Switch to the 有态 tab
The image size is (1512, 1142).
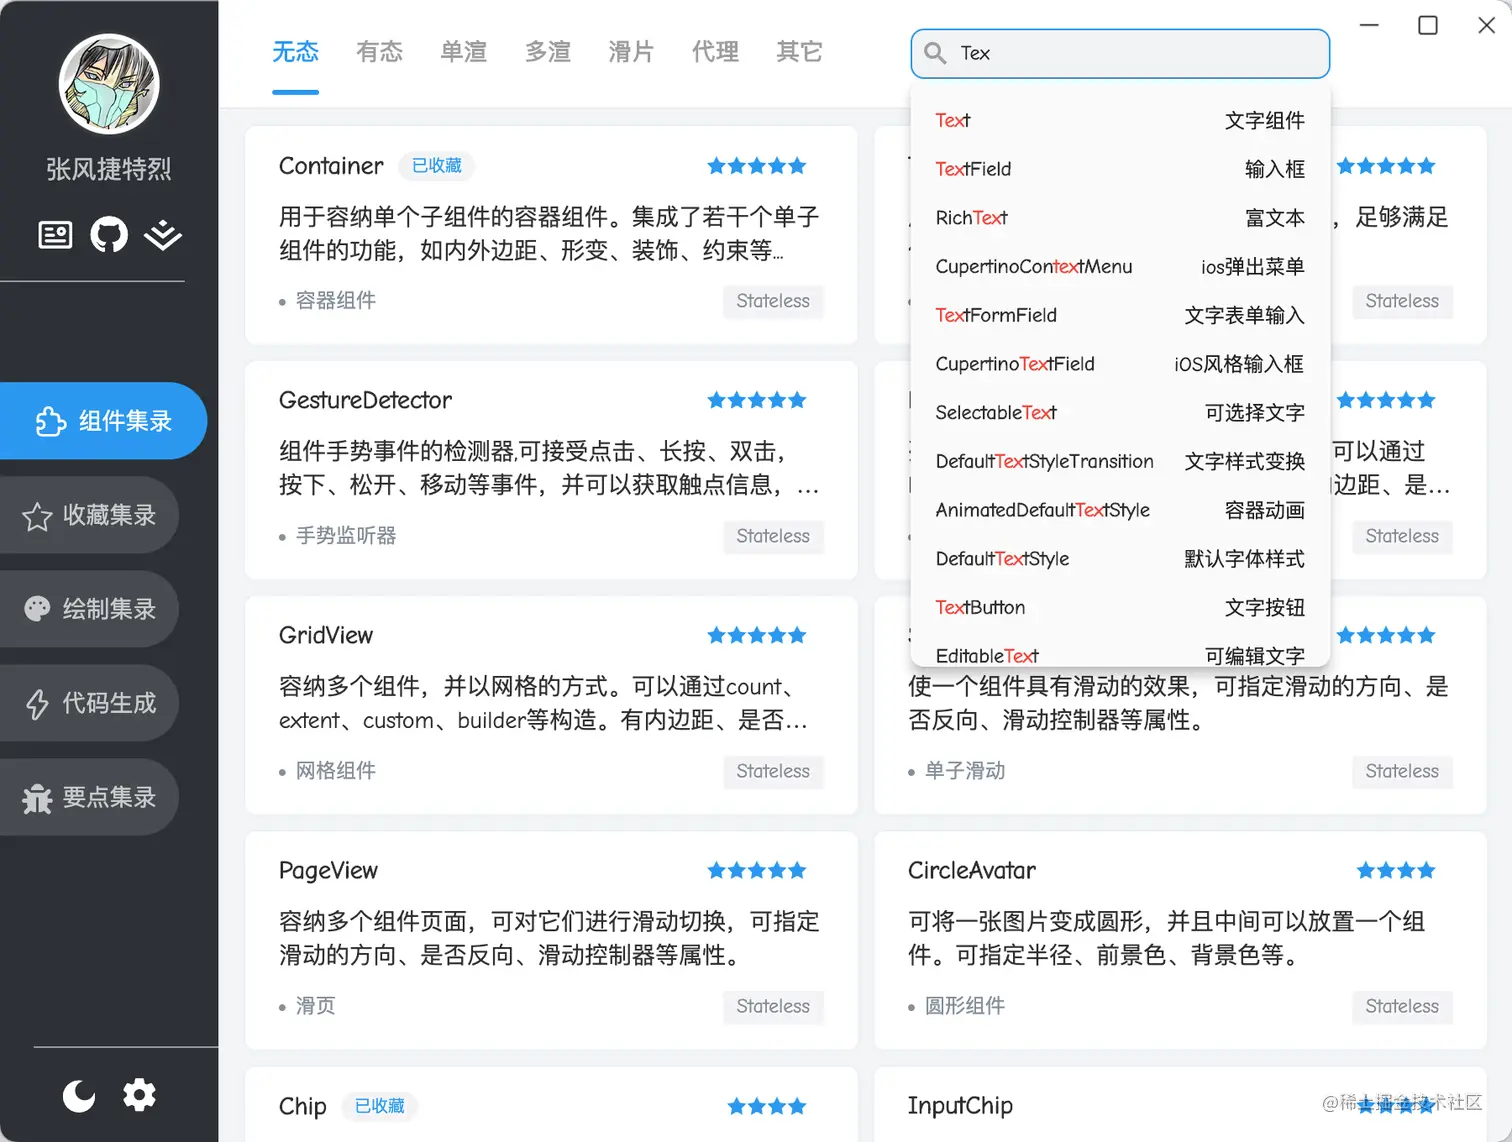[379, 53]
